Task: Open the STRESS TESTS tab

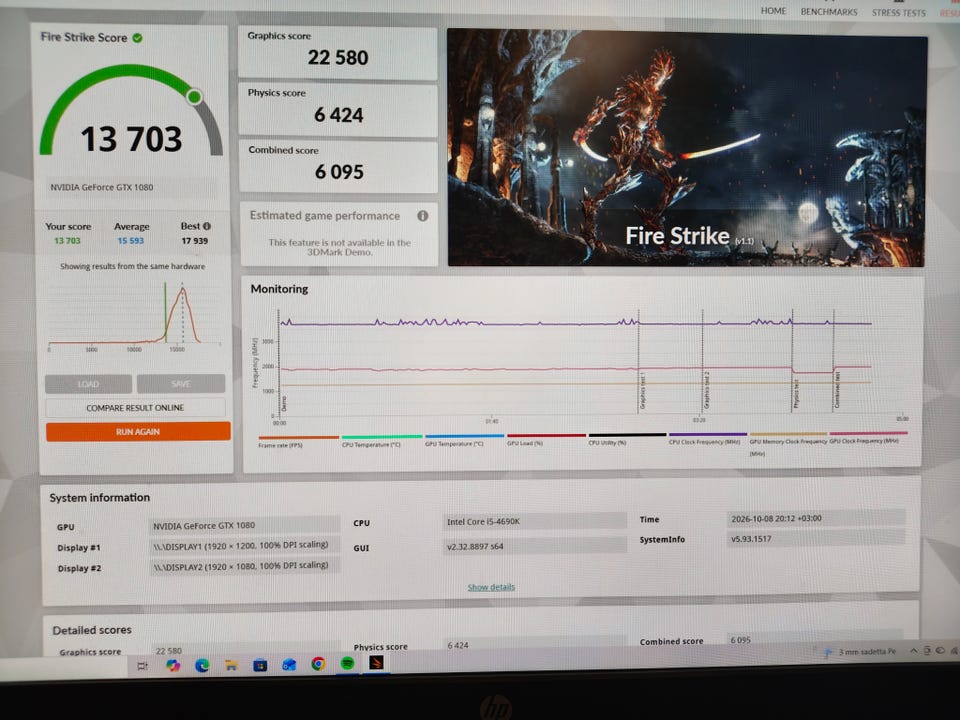Action: click(899, 12)
